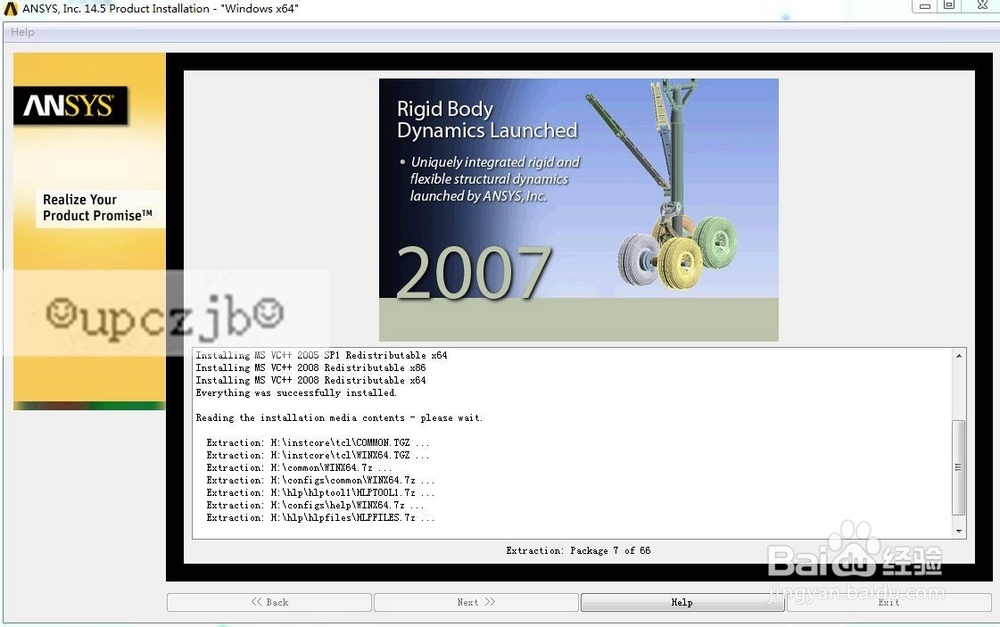Maximize the installer window
Viewport: 1000px width, 627px height.
(949, 6)
